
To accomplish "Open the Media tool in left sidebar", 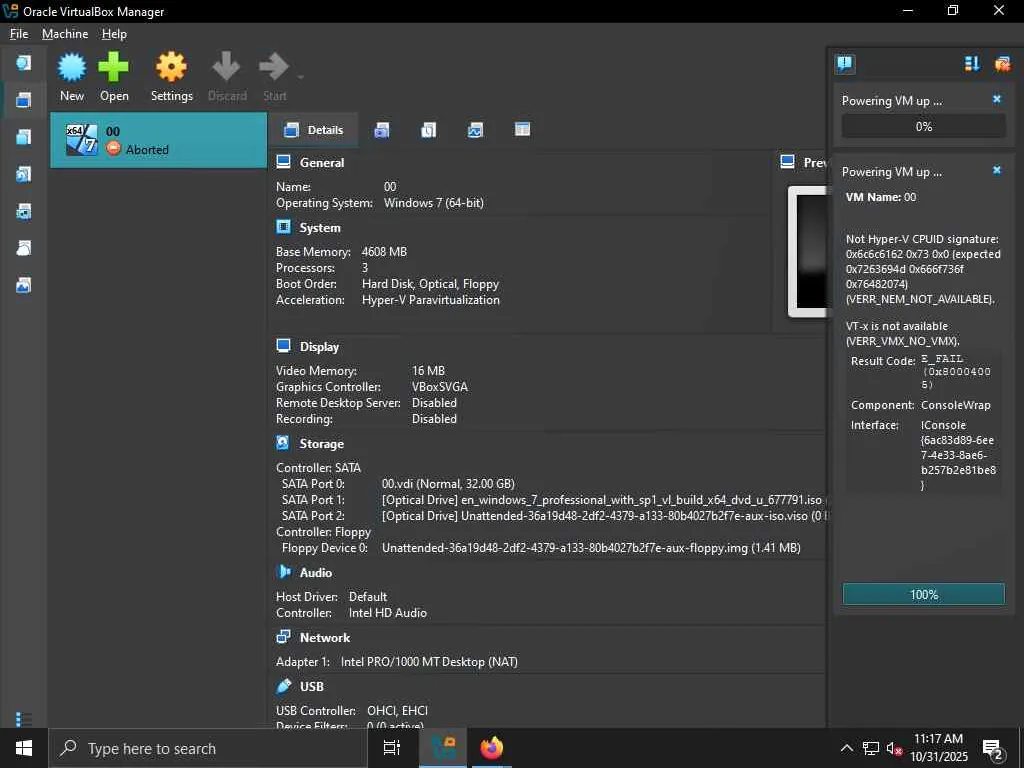I will [24, 174].
